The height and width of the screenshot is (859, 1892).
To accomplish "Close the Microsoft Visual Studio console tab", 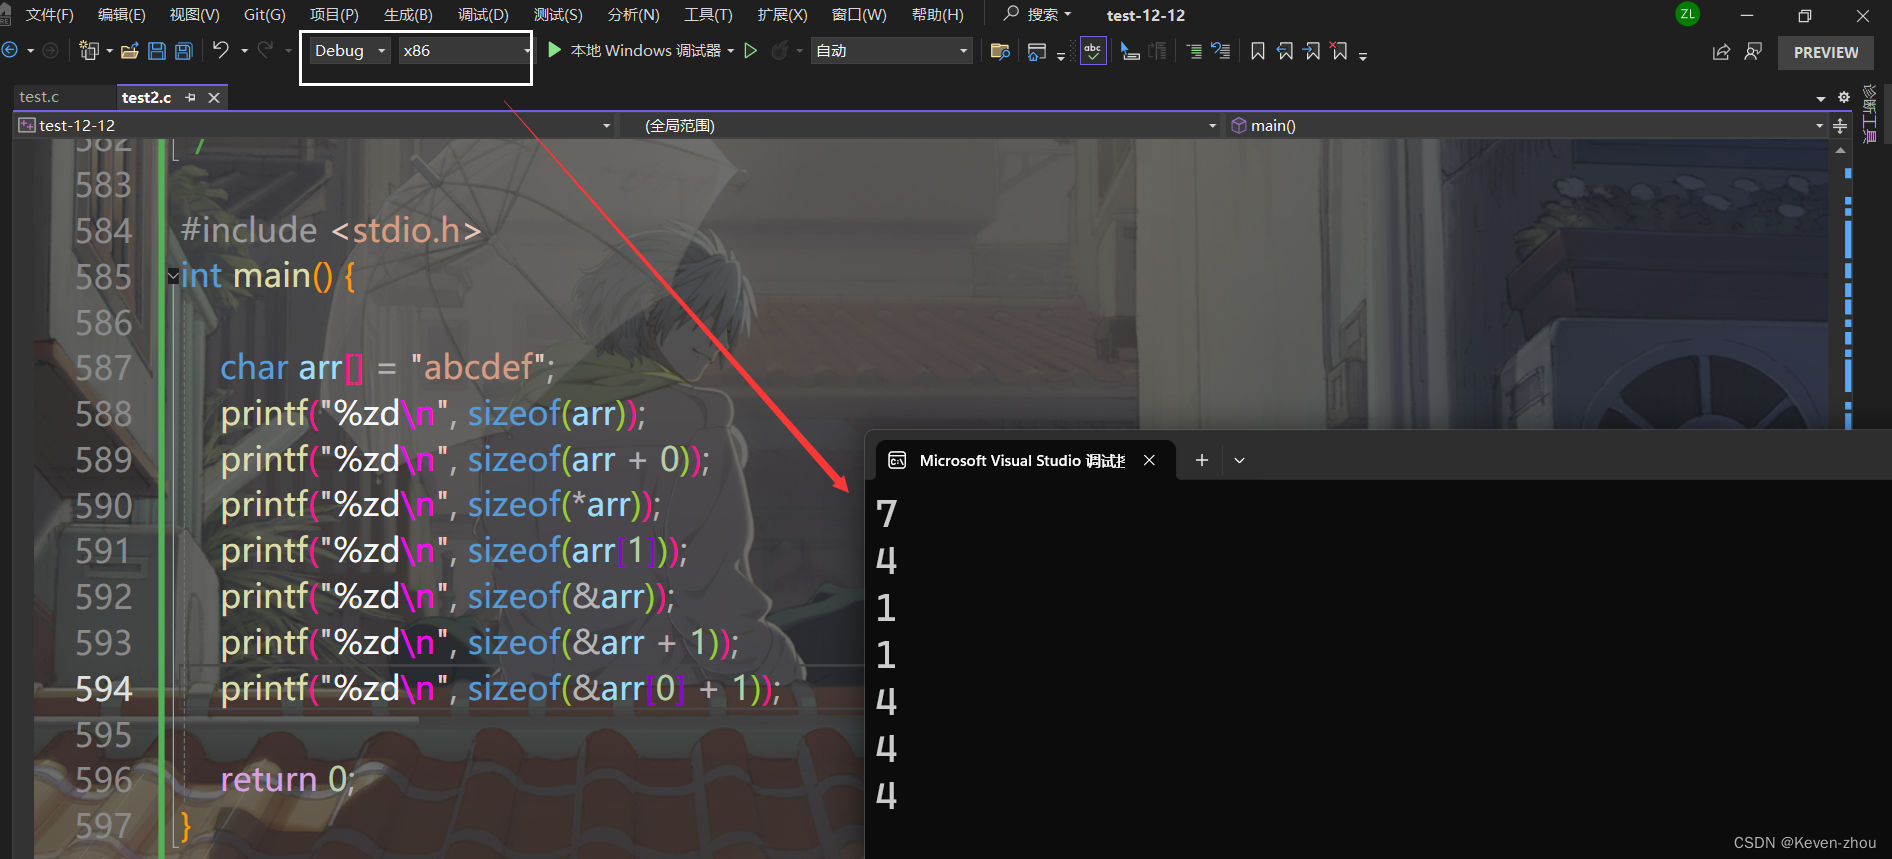I will coord(1149,460).
